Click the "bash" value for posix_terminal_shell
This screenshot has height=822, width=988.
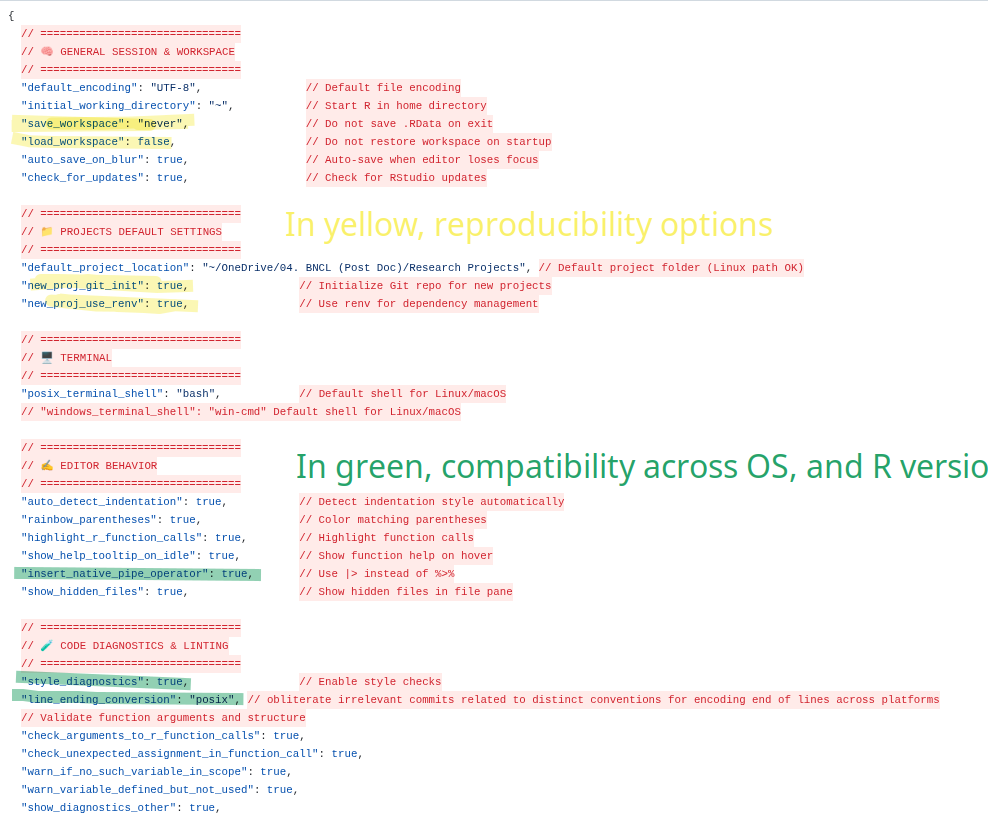tap(195, 394)
